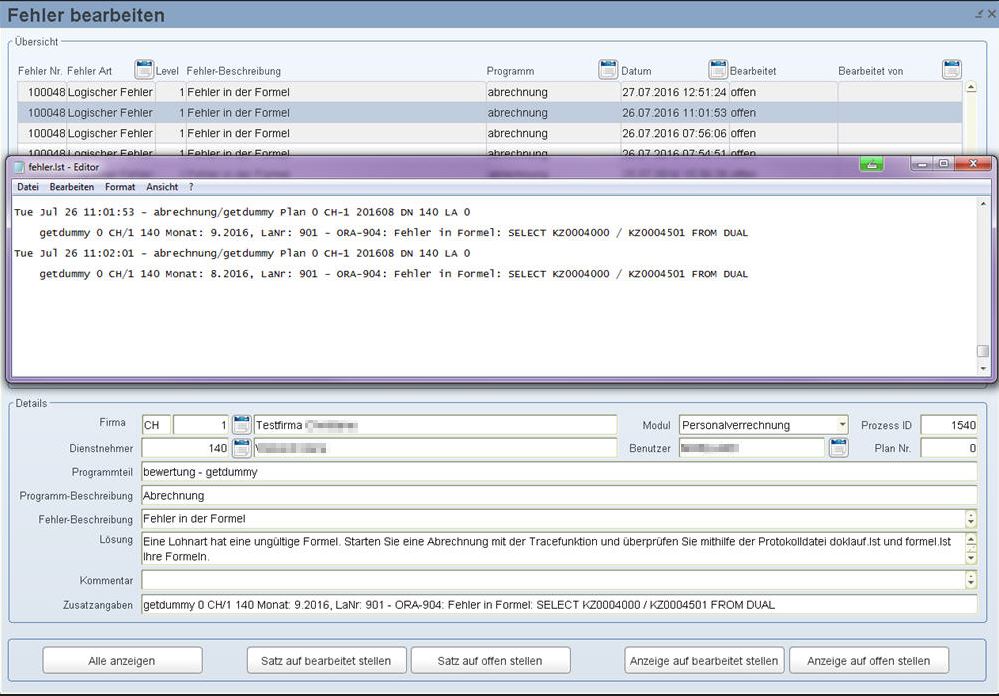Screen dimensions: 999x696
Task: Click the Datum column header
Action: 636,71
